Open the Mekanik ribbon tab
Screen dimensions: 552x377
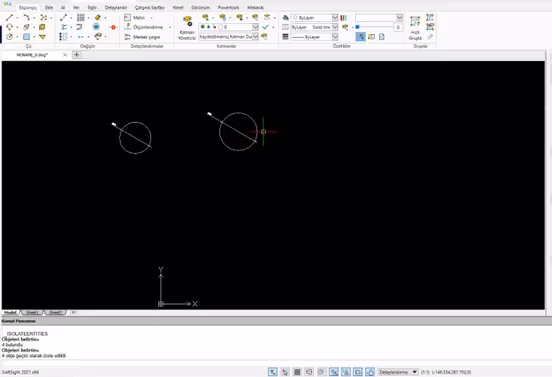(255, 7)
